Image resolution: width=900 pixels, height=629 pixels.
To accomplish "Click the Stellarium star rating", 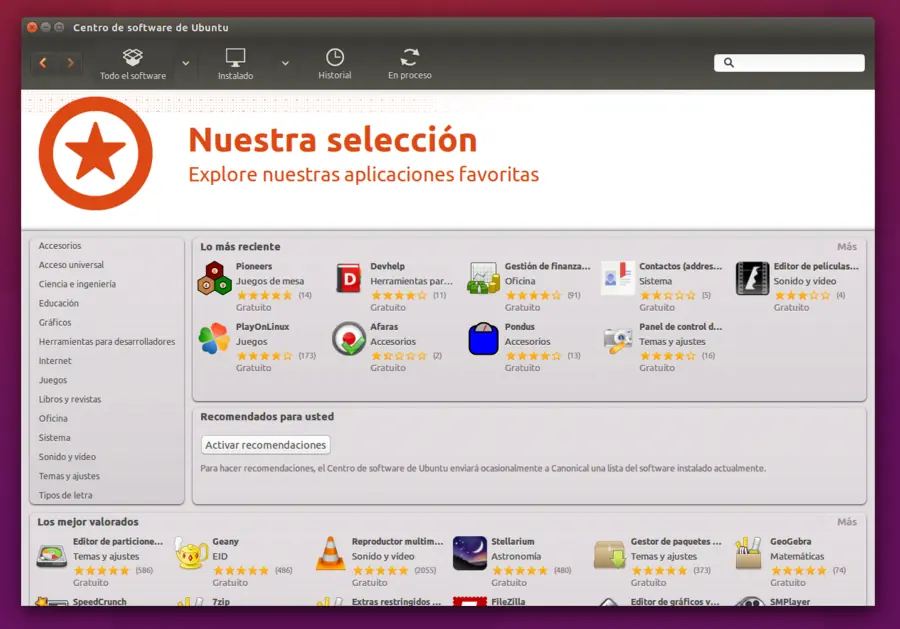I will 520,570.
